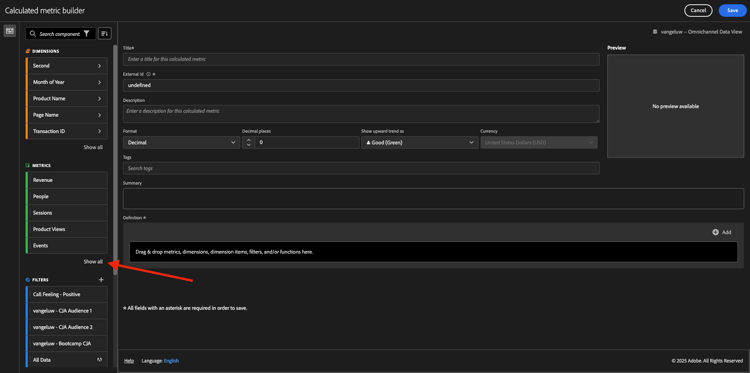
Task: Open the components panel icon in left rail
Action: click(9, 31)
